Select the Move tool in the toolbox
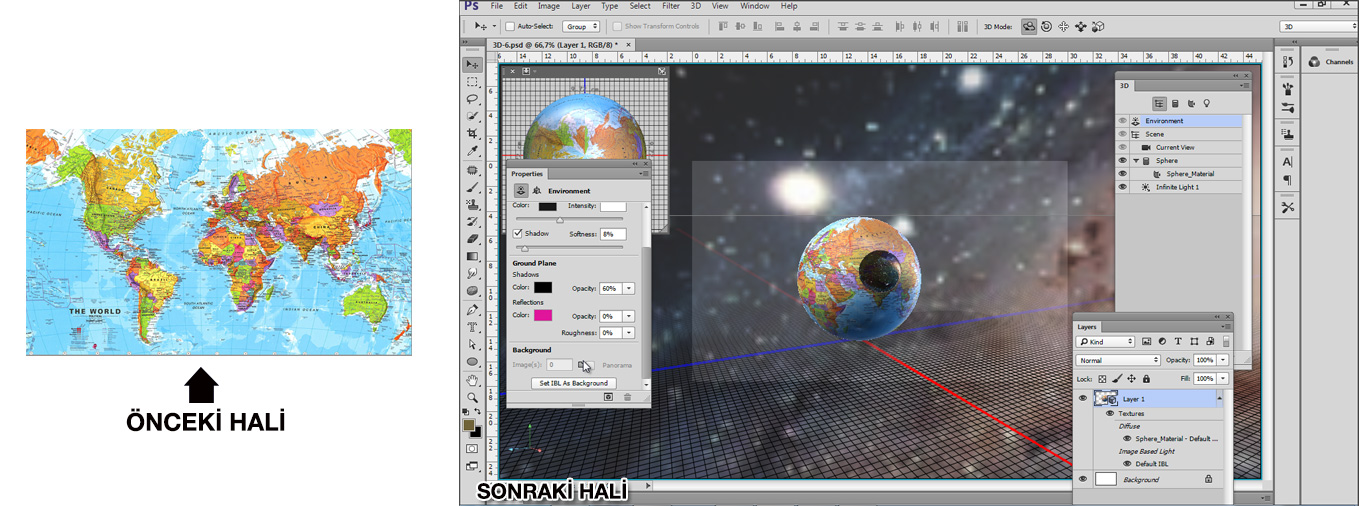This screenshot has height=506, width=1359. [473, 64]
